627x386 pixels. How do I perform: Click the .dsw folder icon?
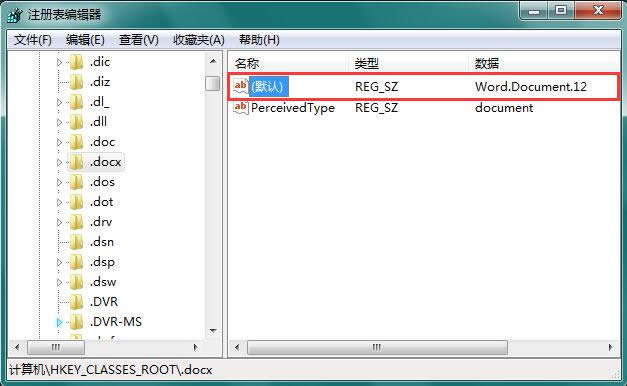[76, 282]
